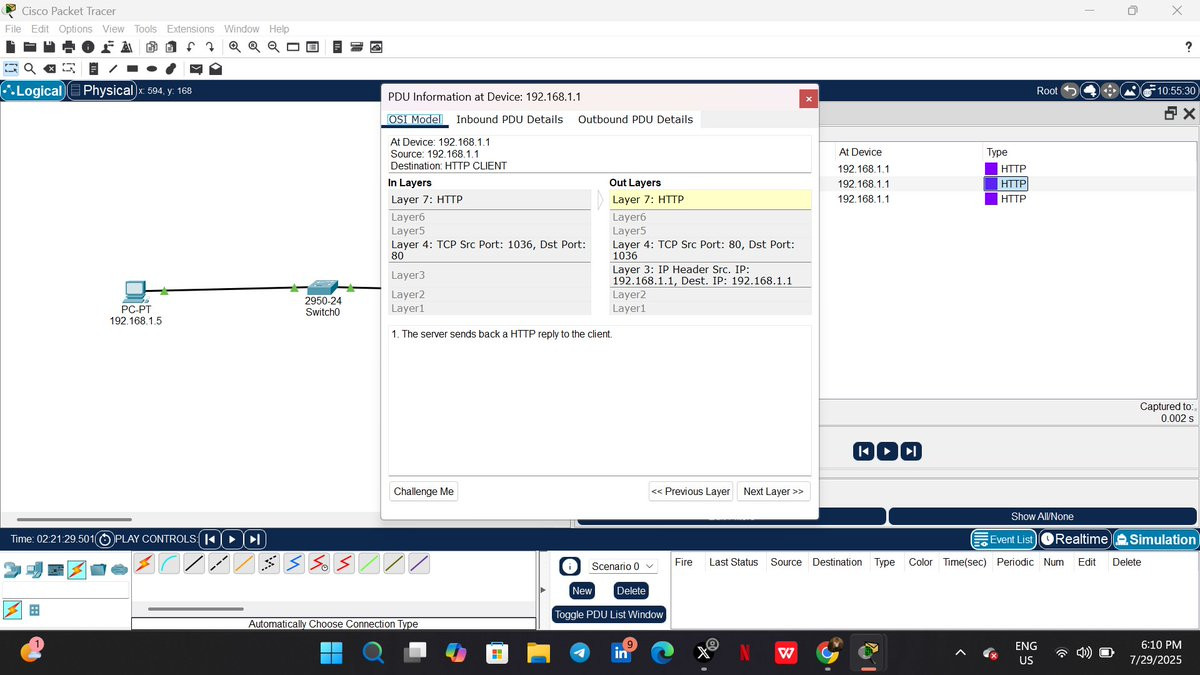Open the Options menu
This screenshot has height=675, width=1200.
click(75, 29)
